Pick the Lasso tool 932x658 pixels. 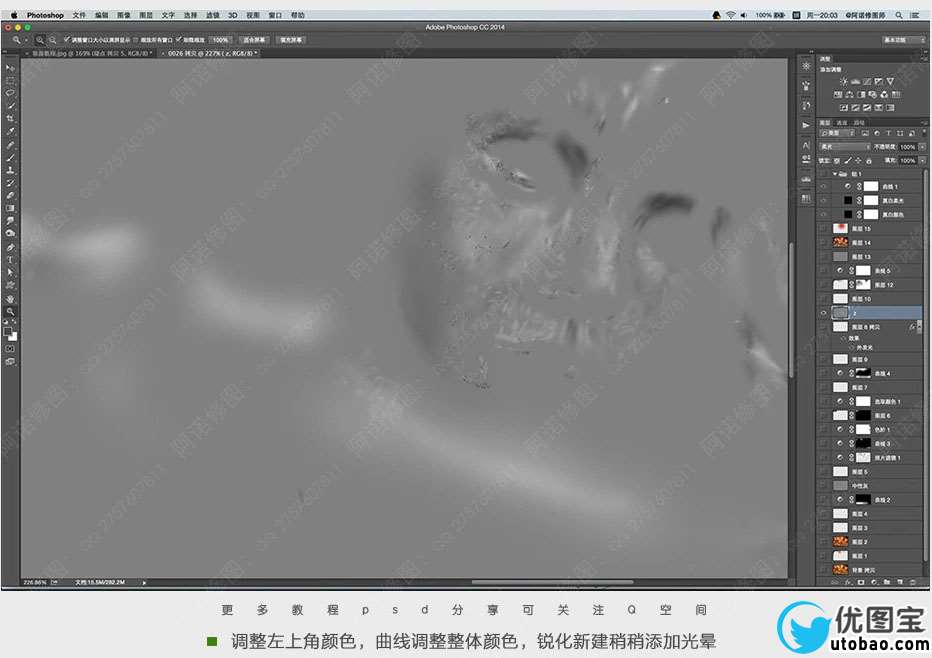click(x=11, y=92)
